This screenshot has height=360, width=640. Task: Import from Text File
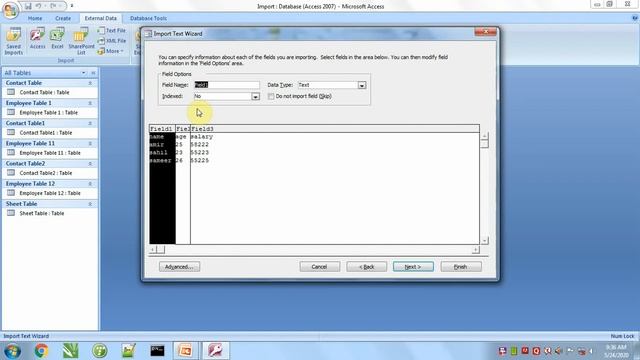tap(111, 31)
